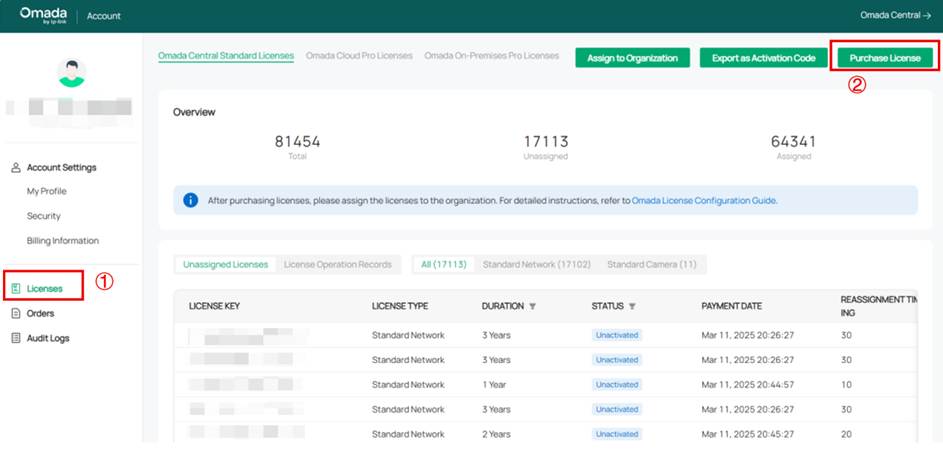Open Billing Information page
Viewport: 943px width, 455px height.
[x=63, y=240]
